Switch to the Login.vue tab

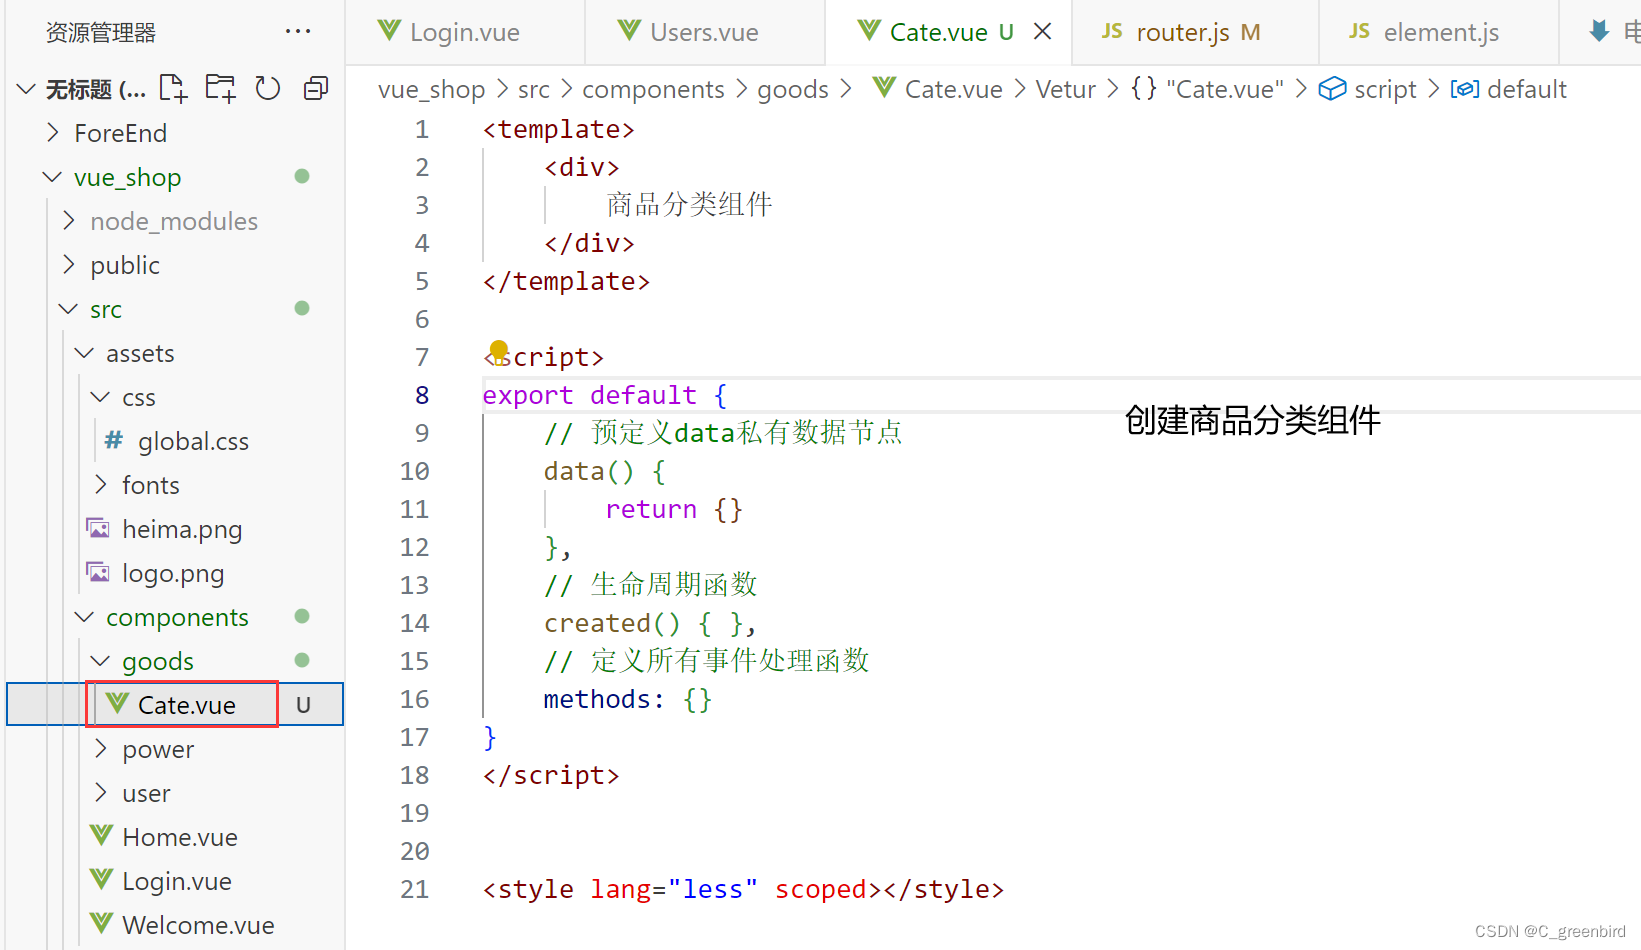click(x=465, y=32)
